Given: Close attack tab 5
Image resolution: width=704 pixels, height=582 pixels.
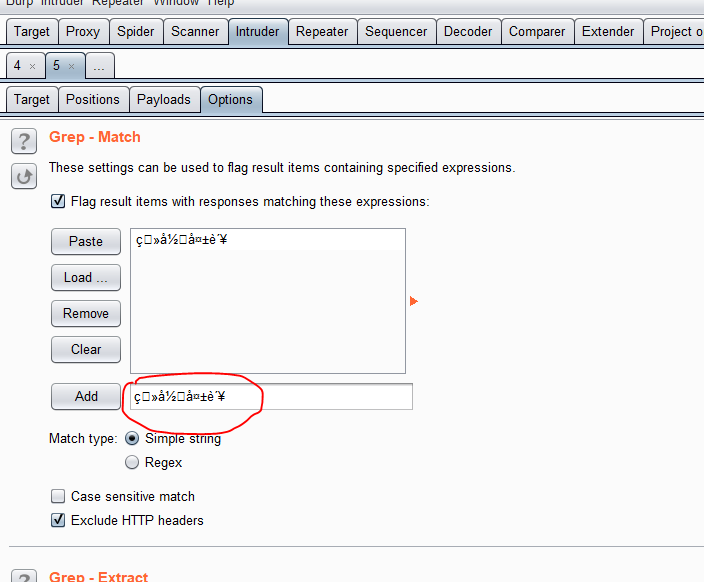Looking at the screenshot, I should click(x=71, y=66).
